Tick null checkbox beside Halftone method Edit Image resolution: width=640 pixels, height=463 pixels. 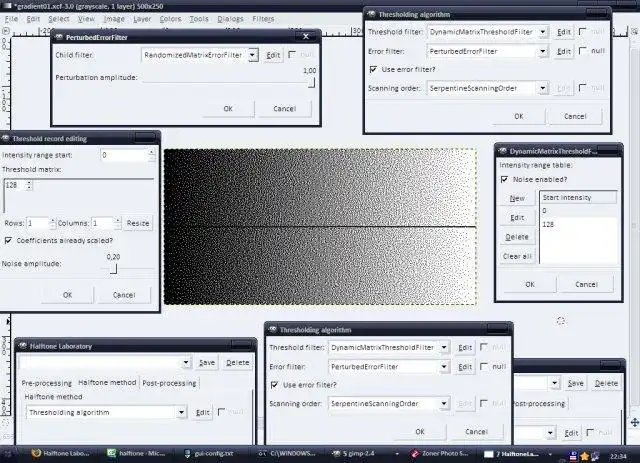click(x=221, y=412)
